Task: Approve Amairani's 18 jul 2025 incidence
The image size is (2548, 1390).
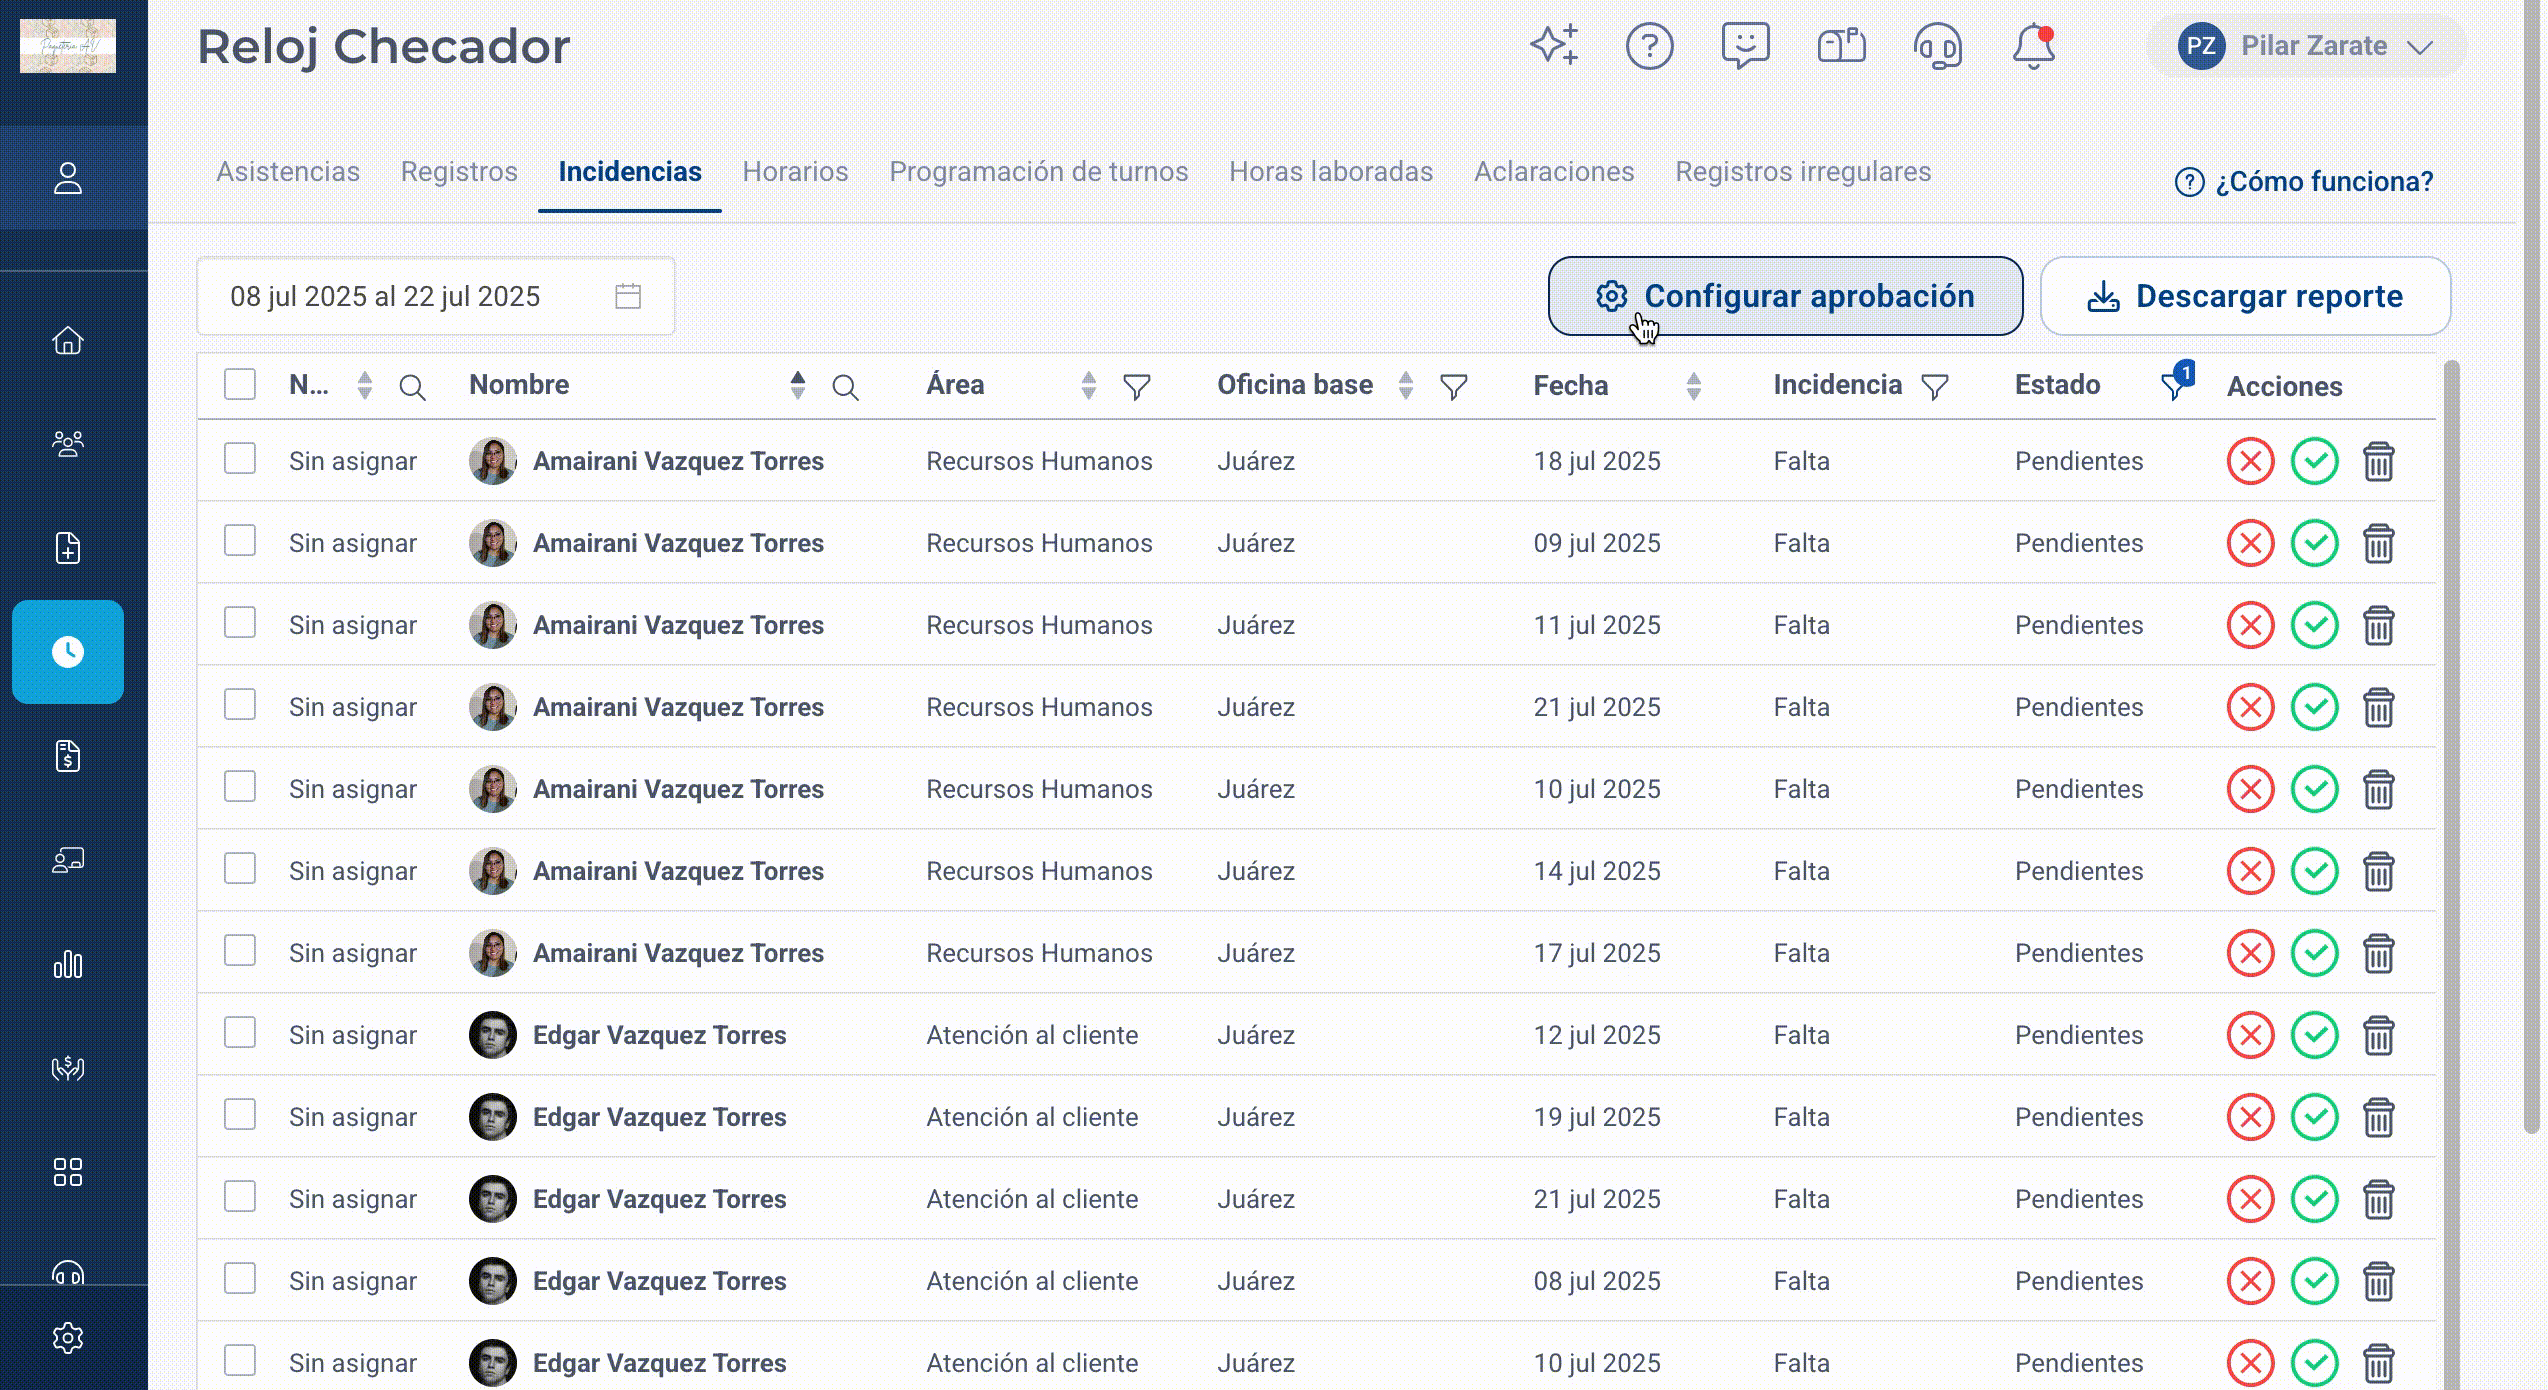Action: pyautogui.click(x=2314, y=461)
